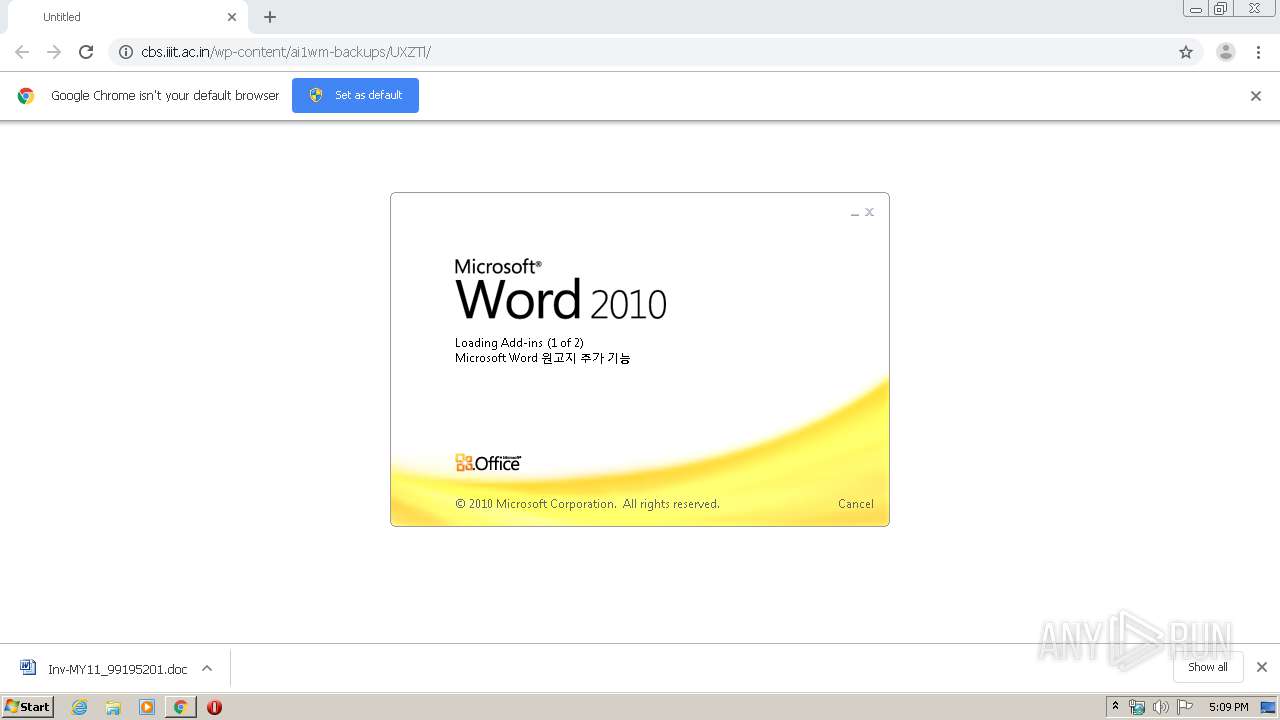
Task: Close the Word splash screen
Action: (870, 212)
